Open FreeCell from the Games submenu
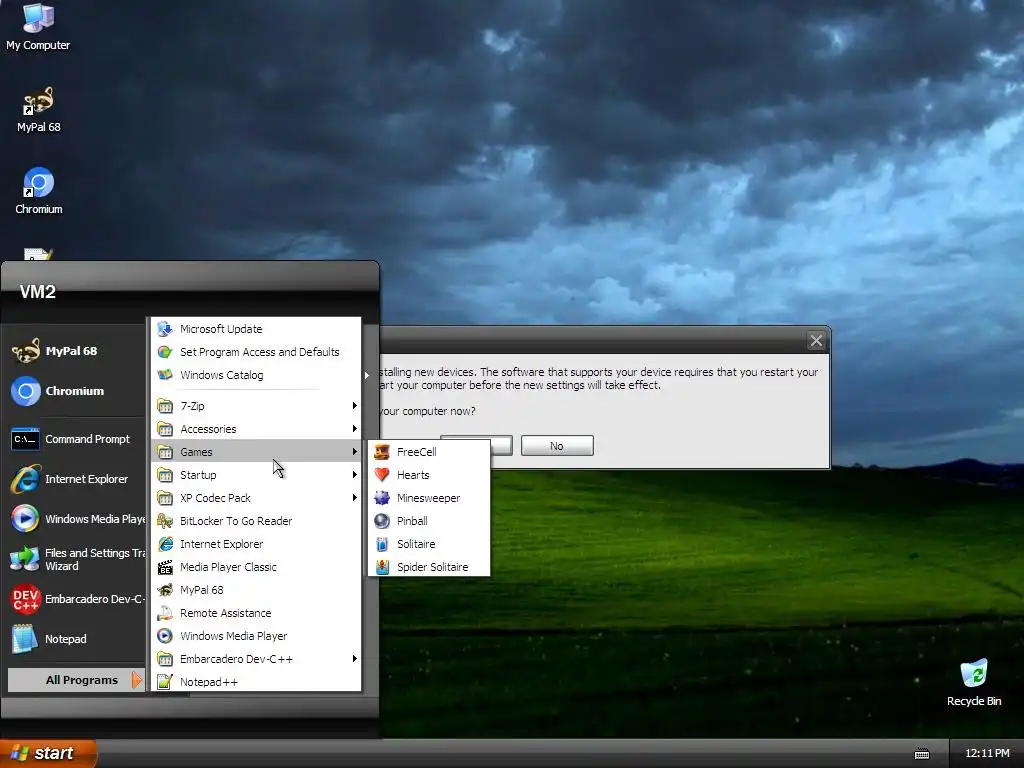The image size is (1024, 768). pos(429,452)
